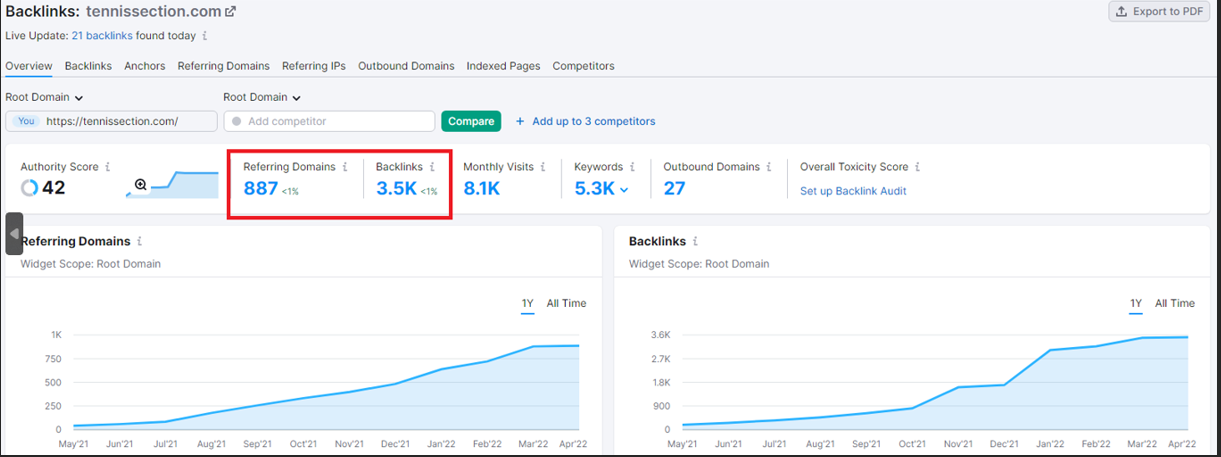Switch to Indexed Pages tab

[x=503, y=66]
